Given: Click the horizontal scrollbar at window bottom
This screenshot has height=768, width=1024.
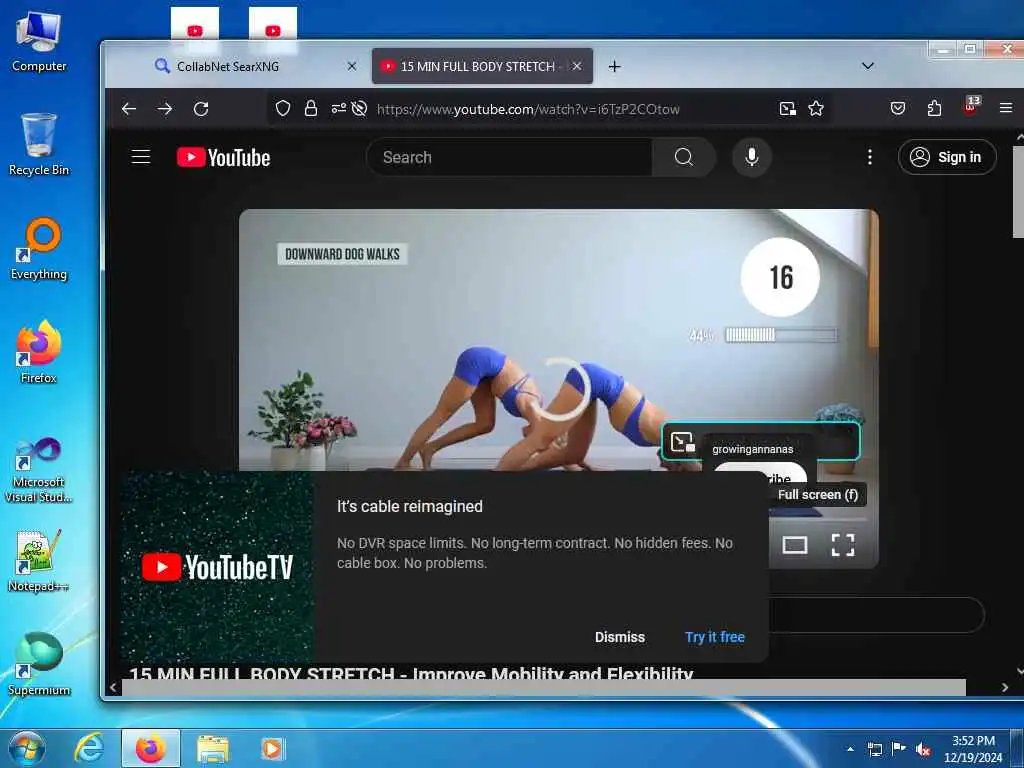Looking at the screenshot, I should pyautogui.click(x=543, y=687).
